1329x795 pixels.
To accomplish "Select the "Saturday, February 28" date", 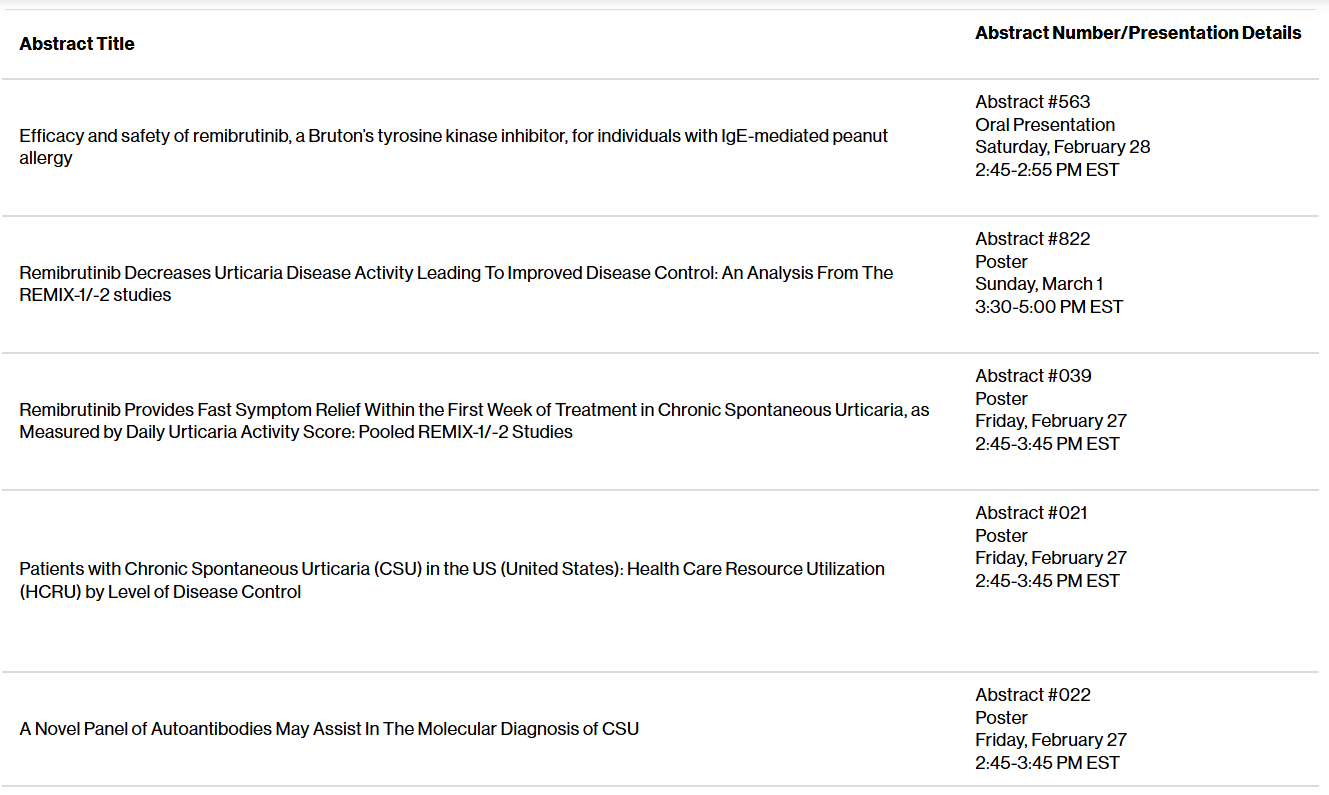I will tap(1063, 147).
